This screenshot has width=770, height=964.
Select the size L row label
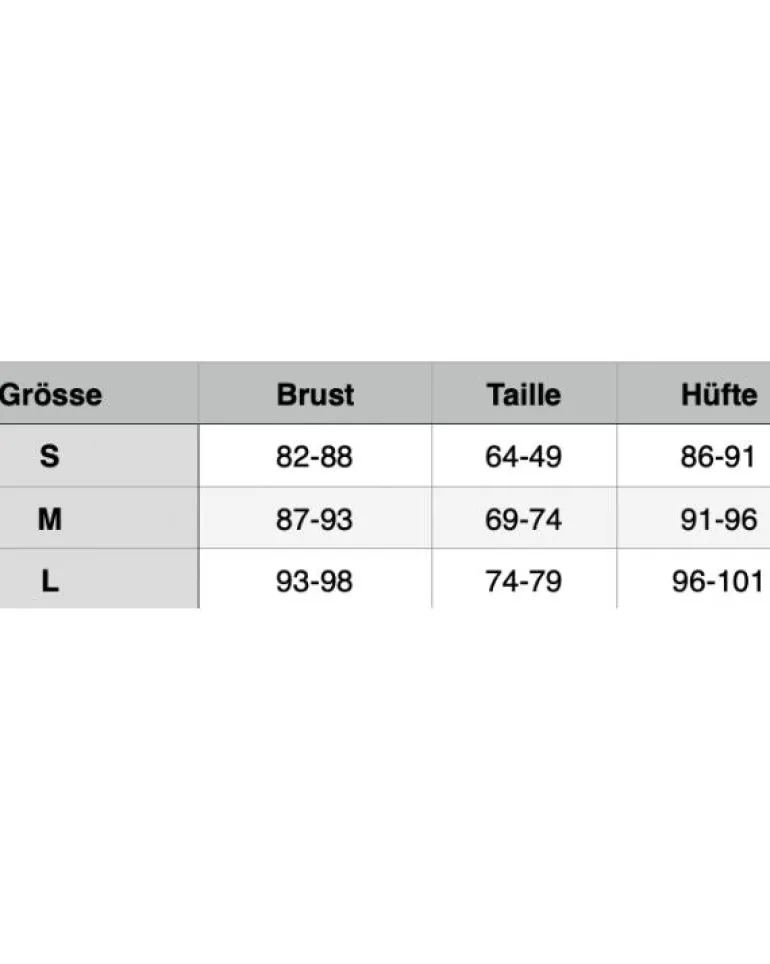pyautogui.click(x=99, y=579)
